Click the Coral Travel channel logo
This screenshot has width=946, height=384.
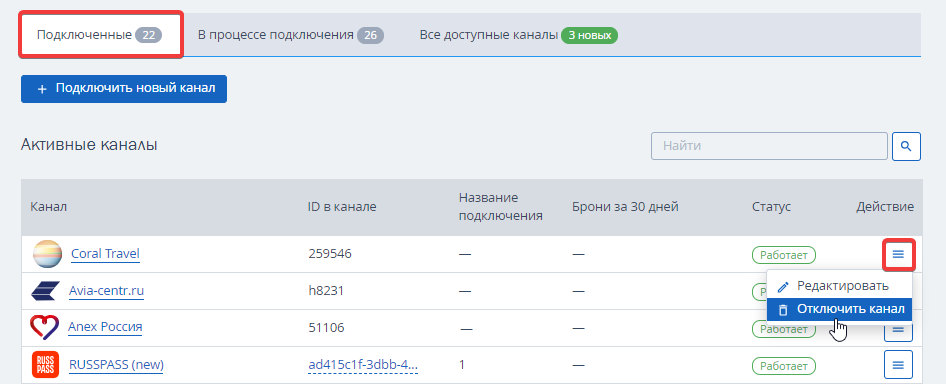coord(47,254)
